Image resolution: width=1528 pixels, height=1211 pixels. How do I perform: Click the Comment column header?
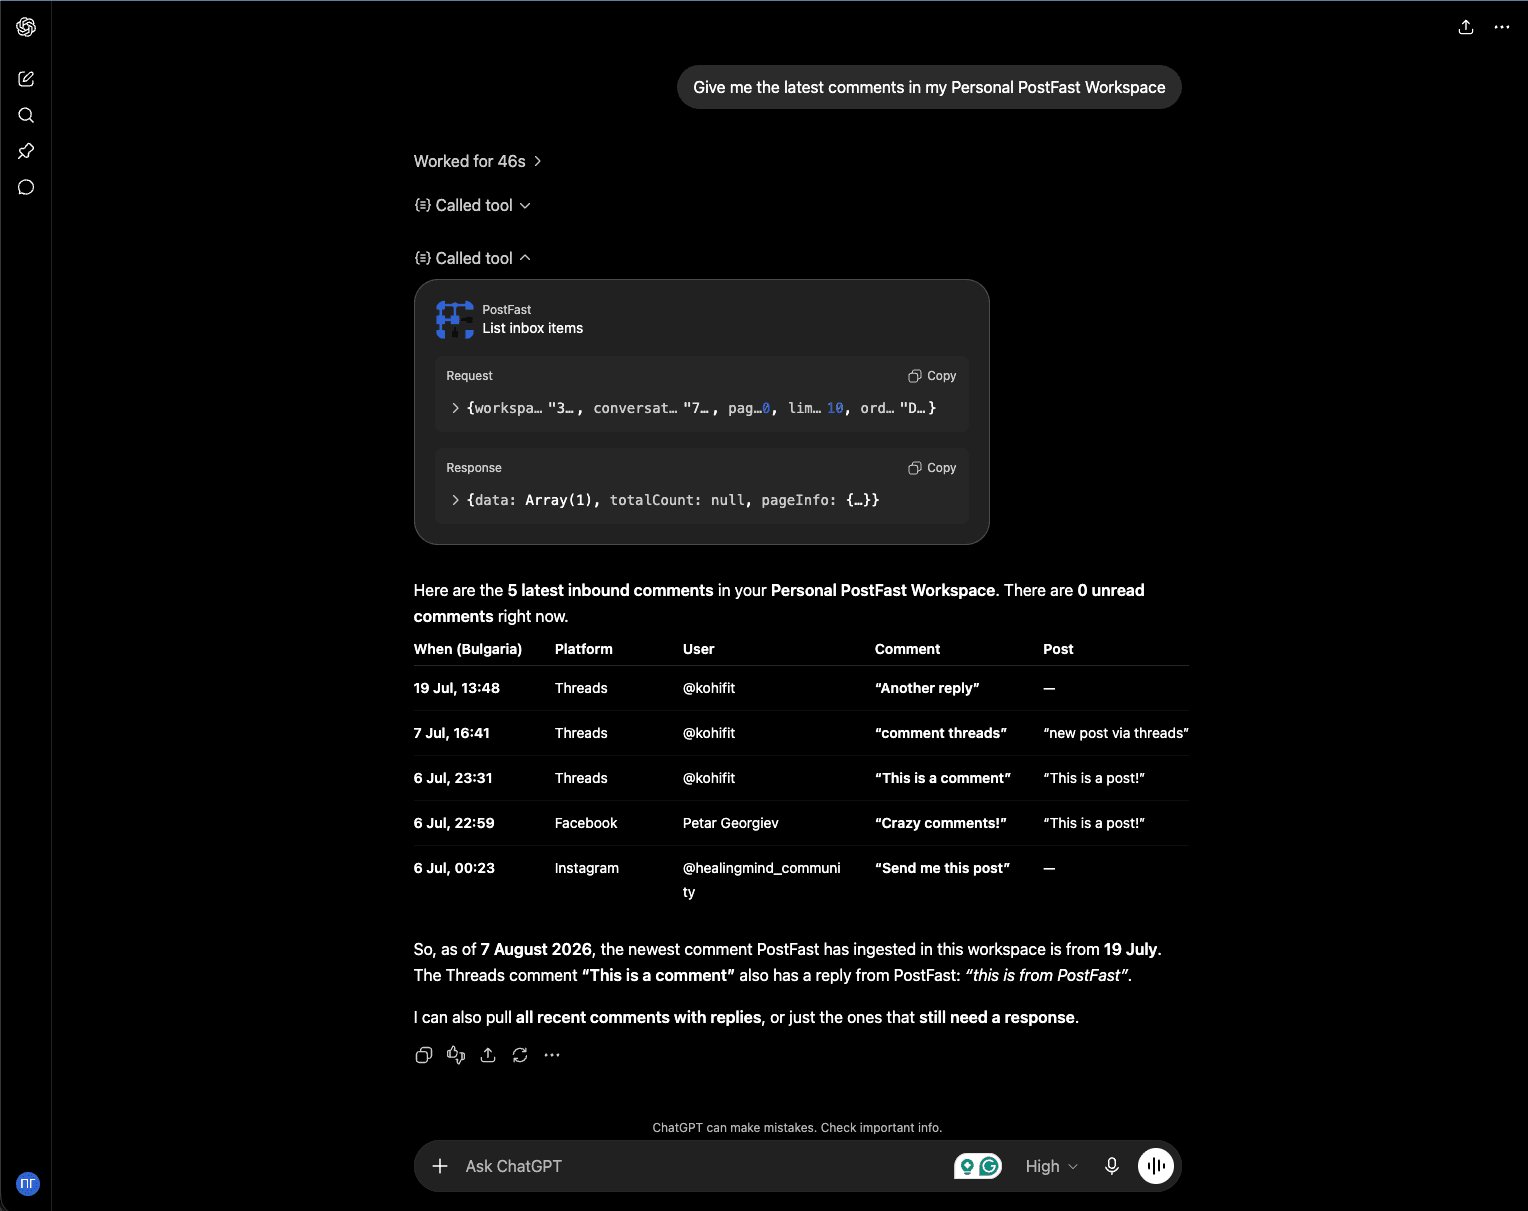point(908,649)
